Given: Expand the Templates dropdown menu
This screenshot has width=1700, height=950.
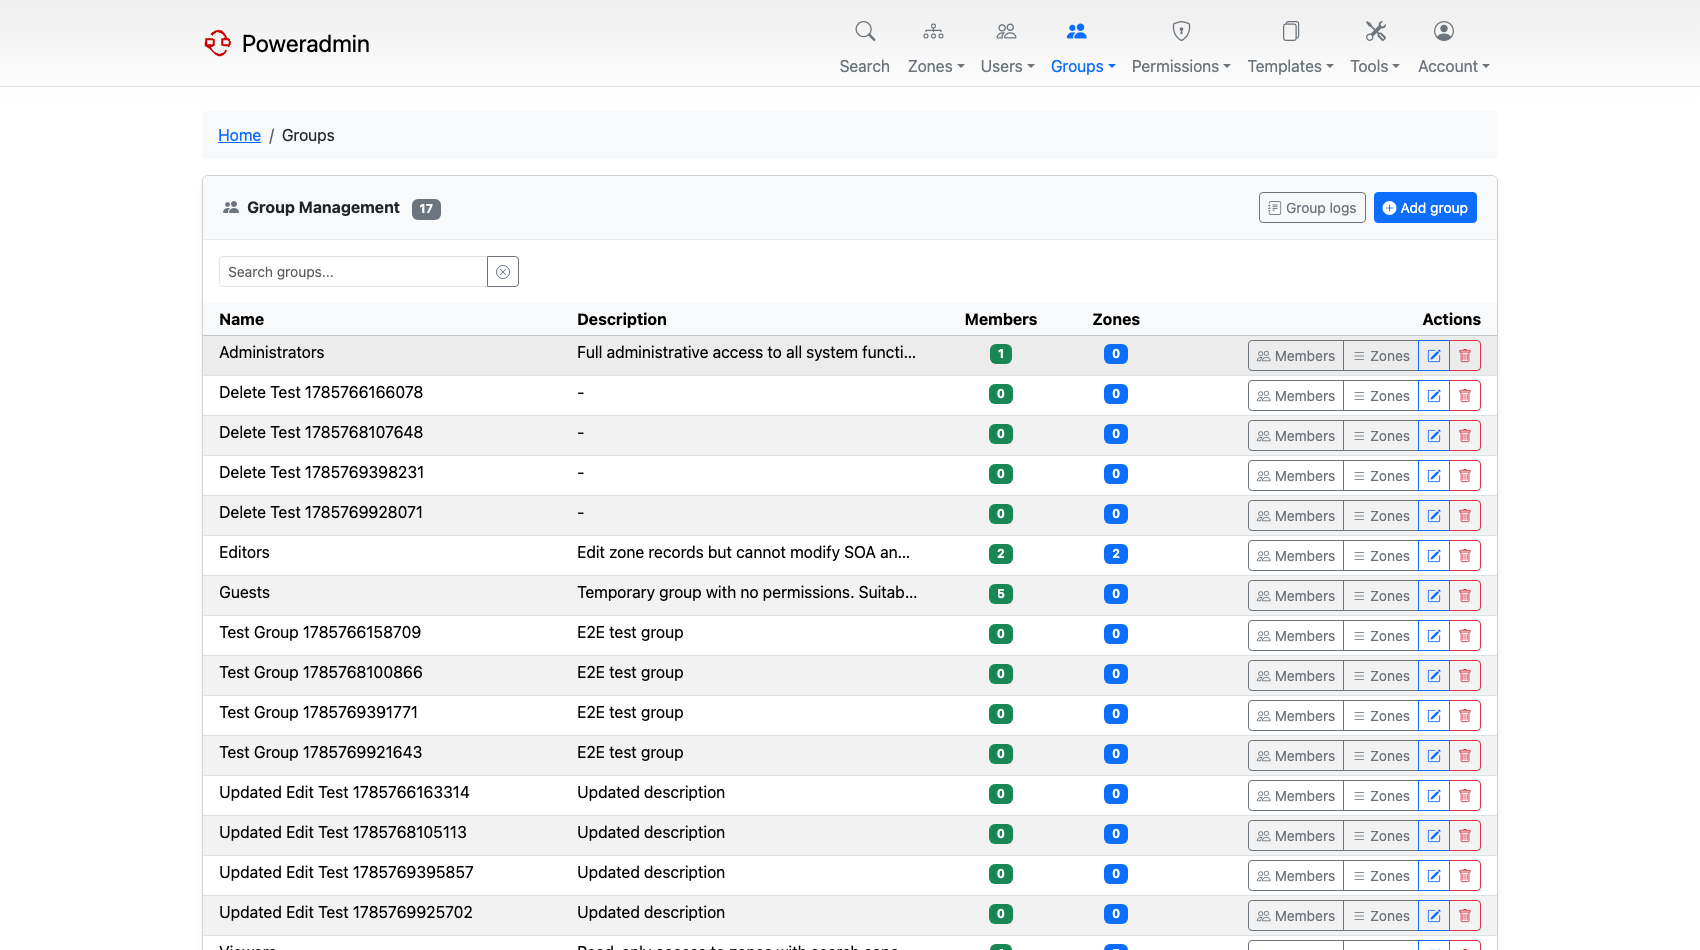Looking at the screenshot, I should coord(1290,48).
